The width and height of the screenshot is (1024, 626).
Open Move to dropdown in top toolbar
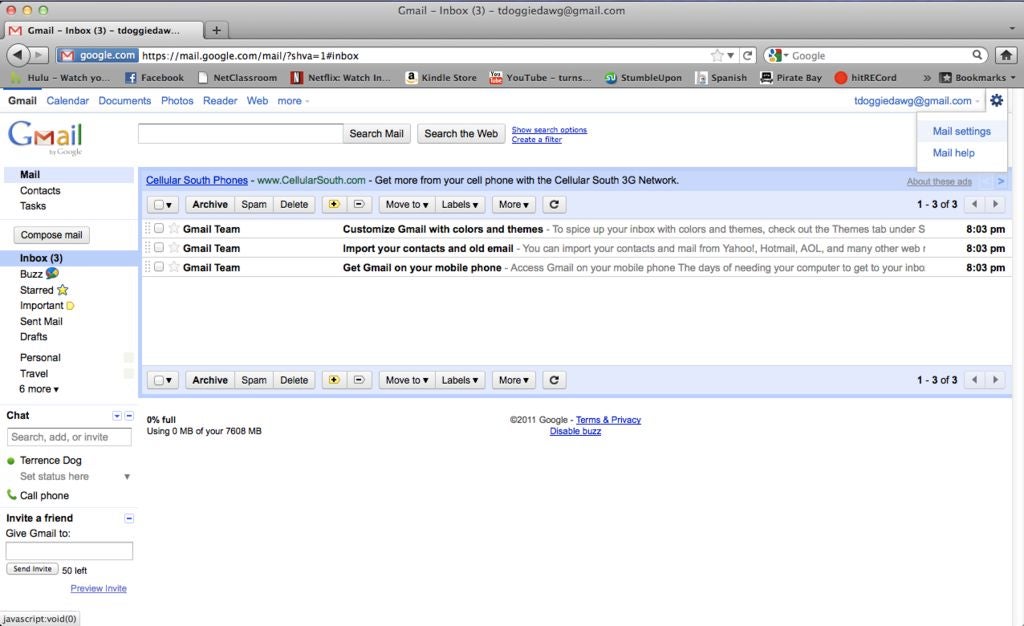pyautogui.click(x=406, y=204)
